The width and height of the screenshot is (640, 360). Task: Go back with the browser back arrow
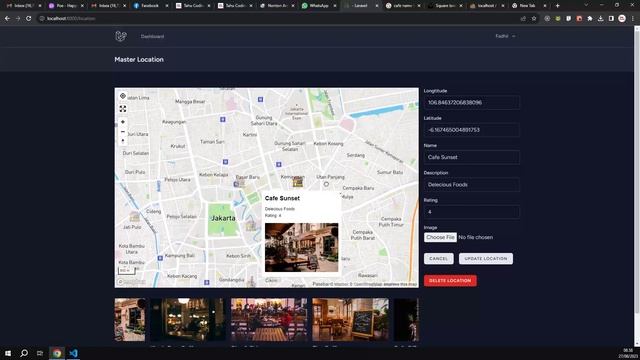[x=7, y=18]
